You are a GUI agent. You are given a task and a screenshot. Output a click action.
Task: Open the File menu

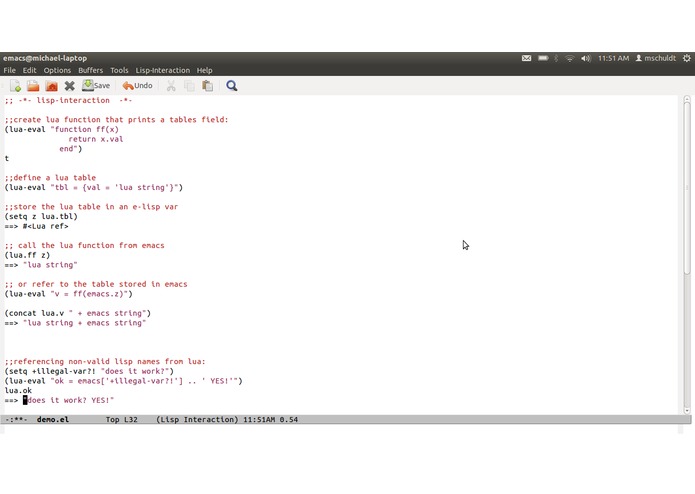coord(9,70)
